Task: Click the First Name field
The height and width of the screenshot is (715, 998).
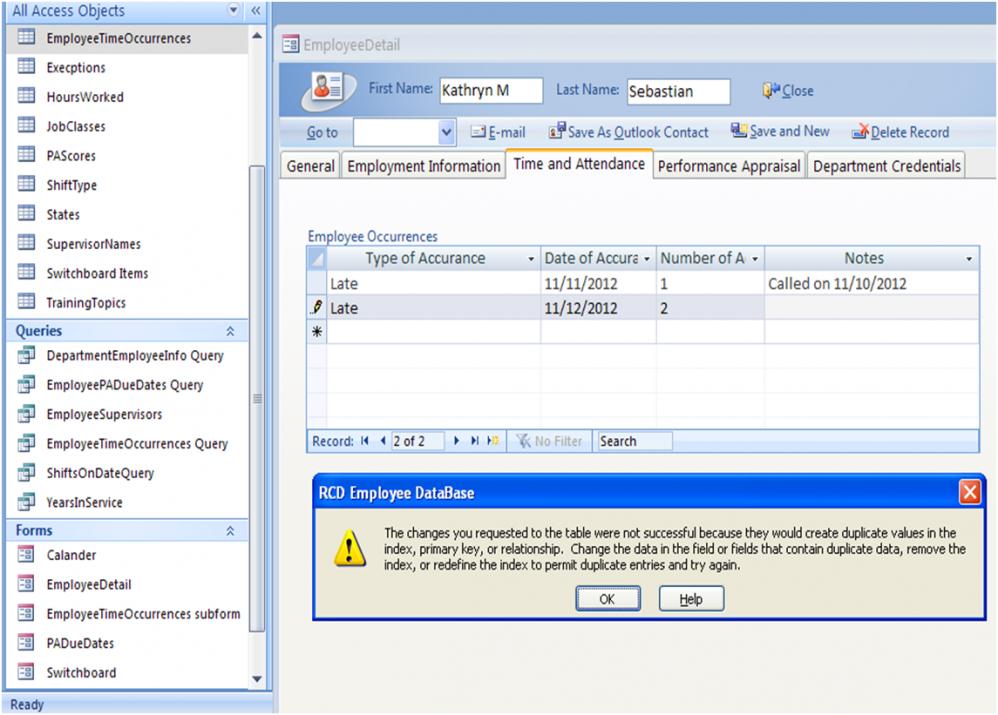Action: click(491, 90)
